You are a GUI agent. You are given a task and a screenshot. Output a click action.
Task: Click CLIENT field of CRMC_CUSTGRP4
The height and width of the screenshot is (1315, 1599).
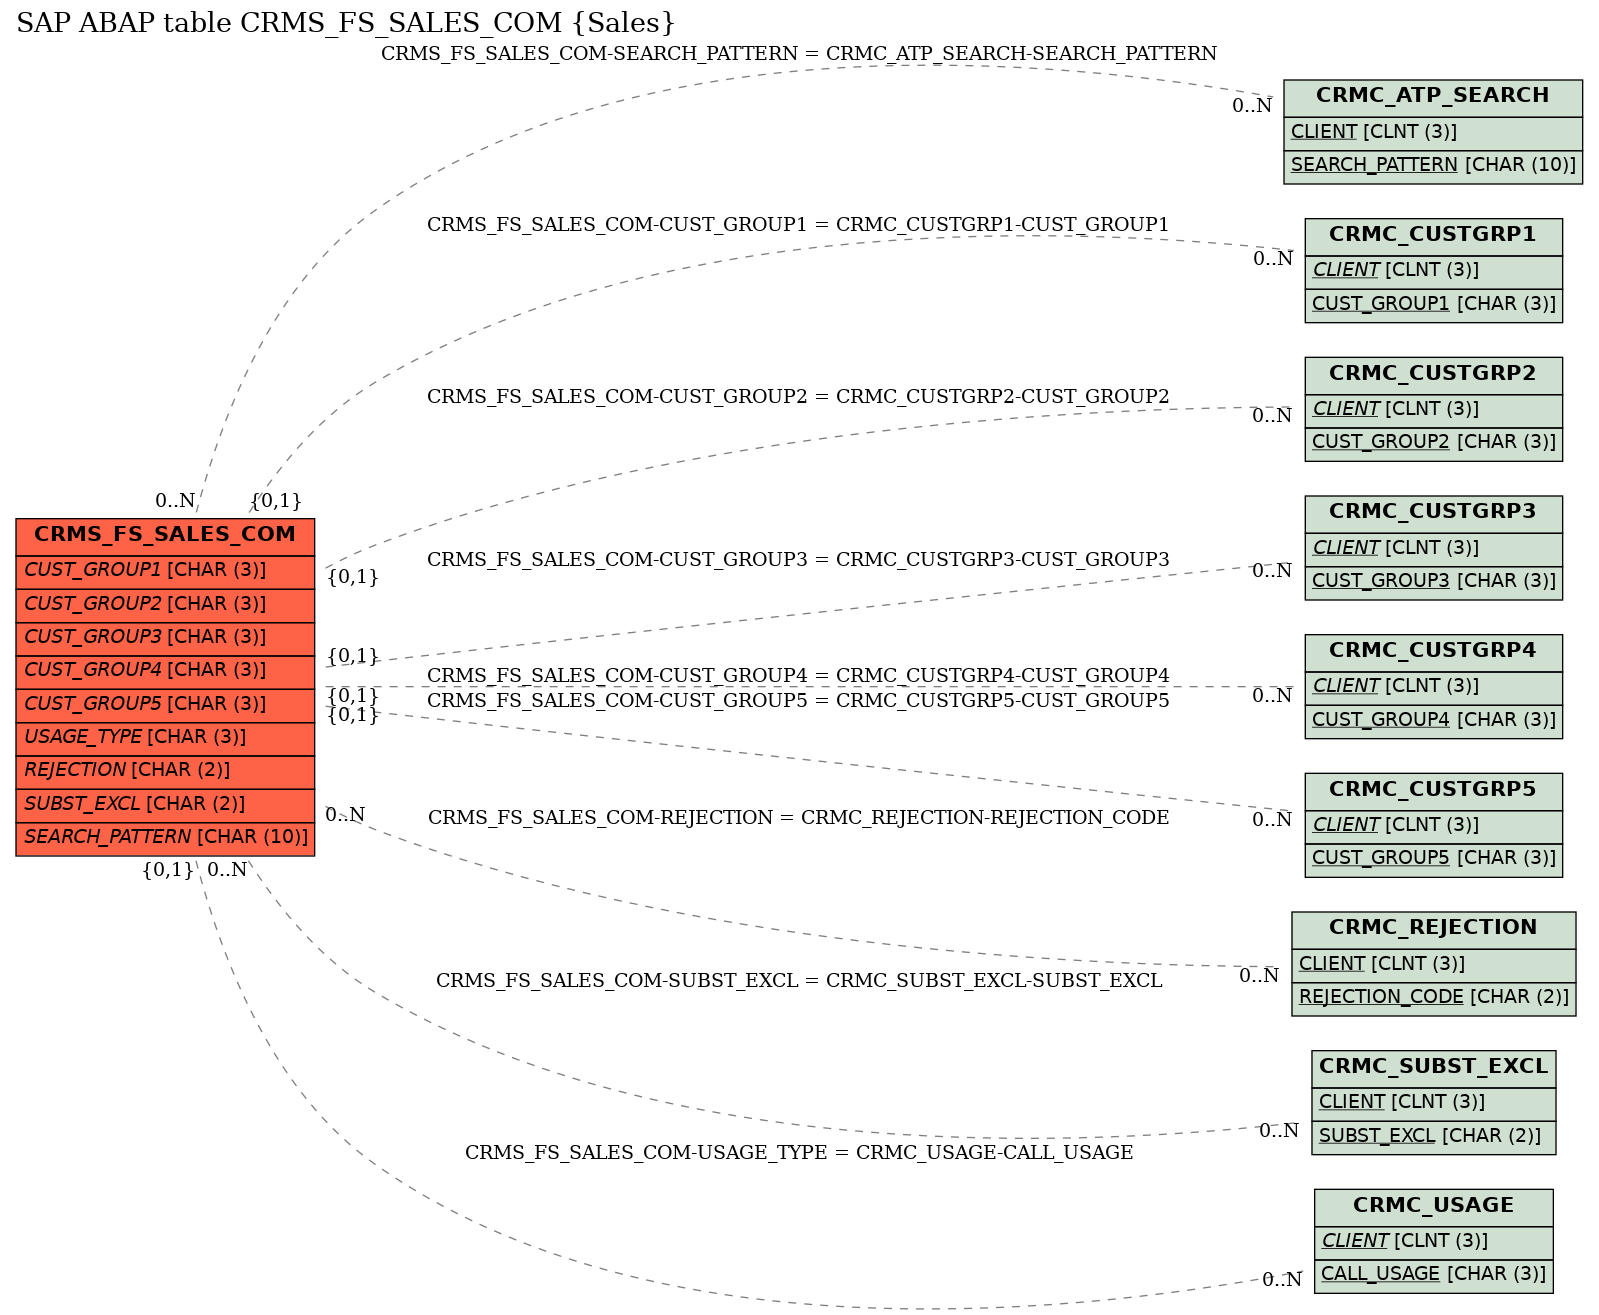[1433, 687]
